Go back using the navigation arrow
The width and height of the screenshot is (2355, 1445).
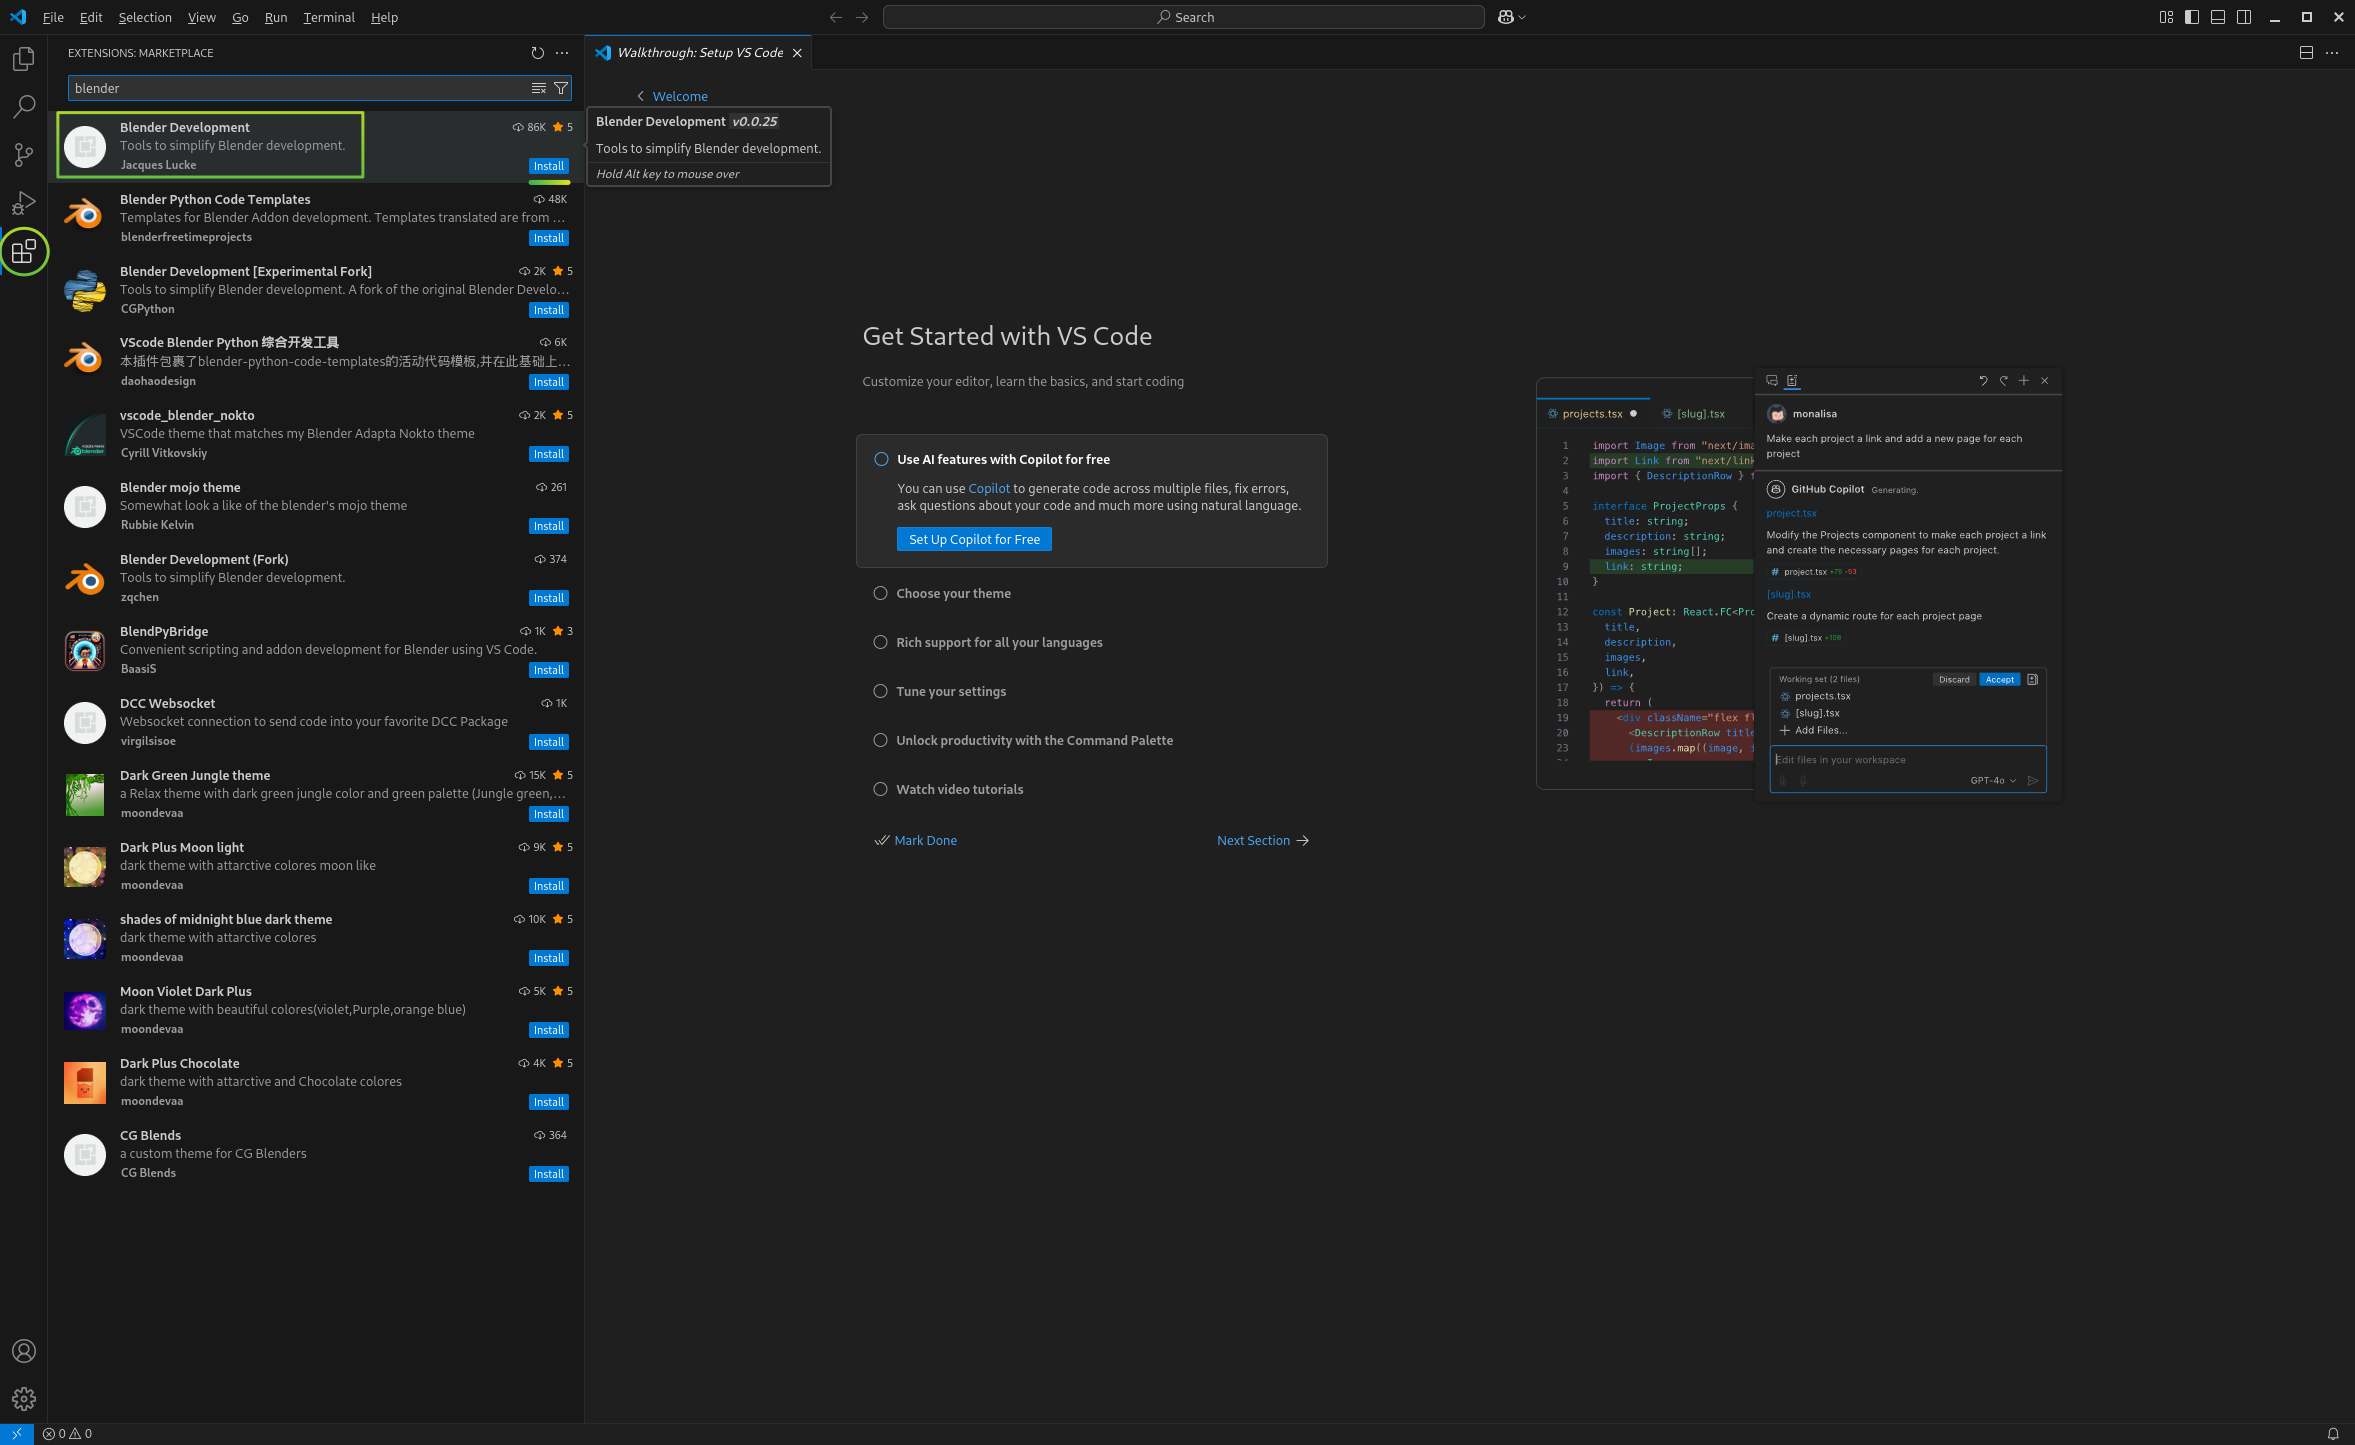[835, 17]
